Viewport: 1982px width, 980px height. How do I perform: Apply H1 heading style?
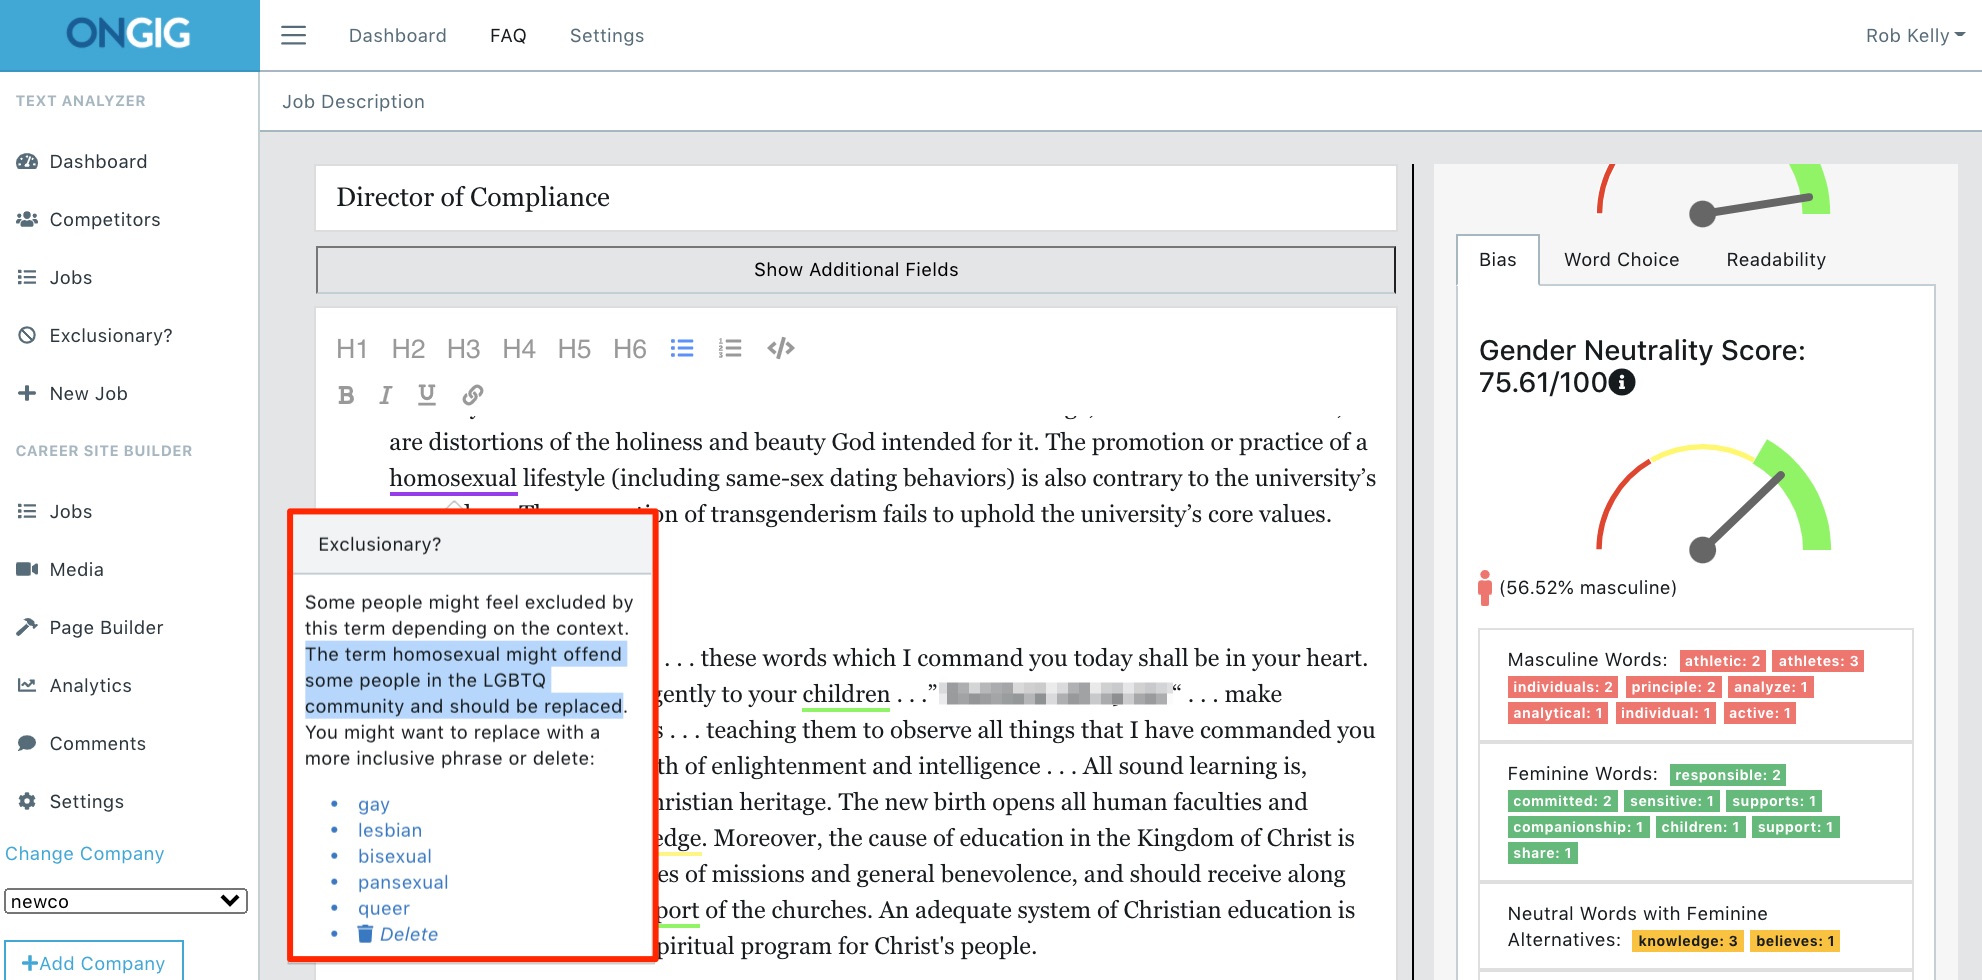[351, 349]
